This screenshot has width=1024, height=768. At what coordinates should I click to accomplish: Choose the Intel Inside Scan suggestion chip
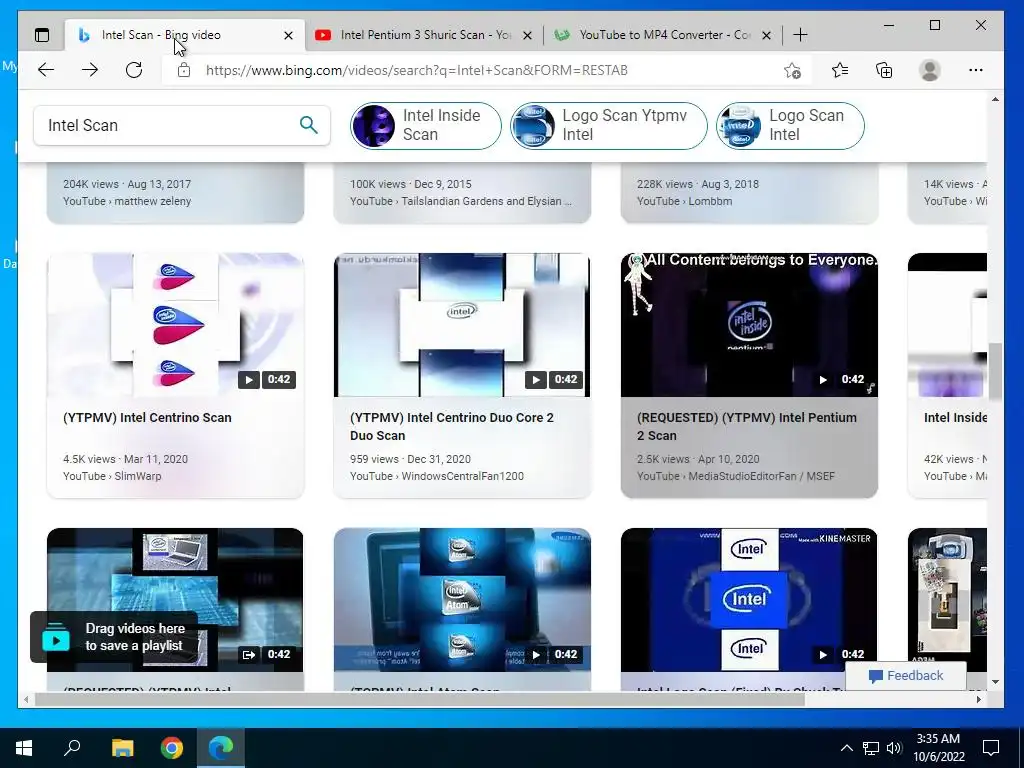[425, 125]
